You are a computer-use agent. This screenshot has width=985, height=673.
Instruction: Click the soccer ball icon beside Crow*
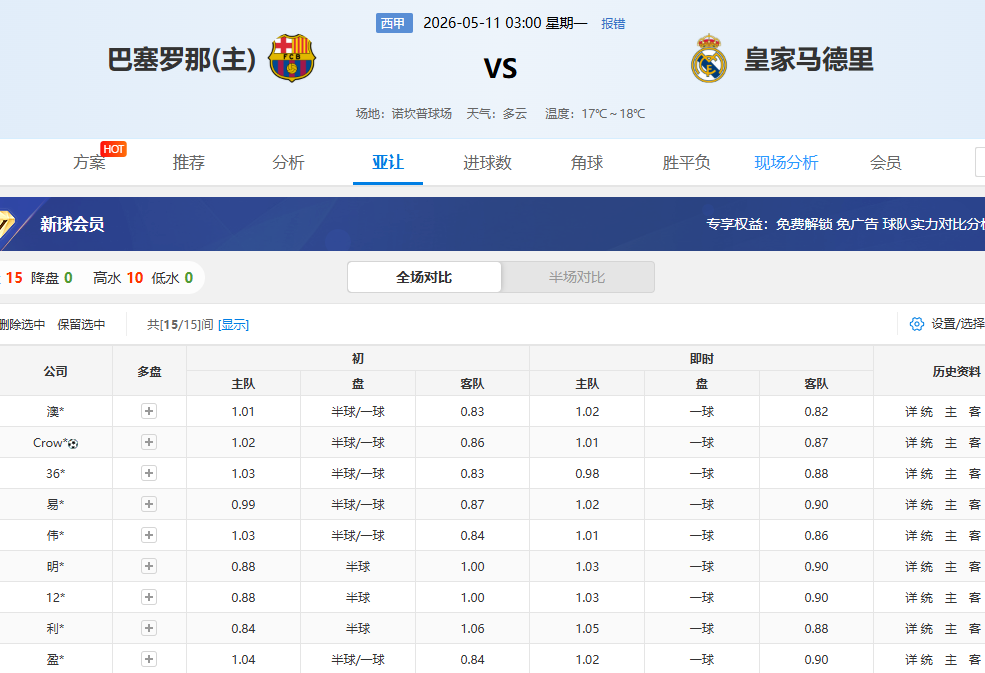click(x=73, y=444)
